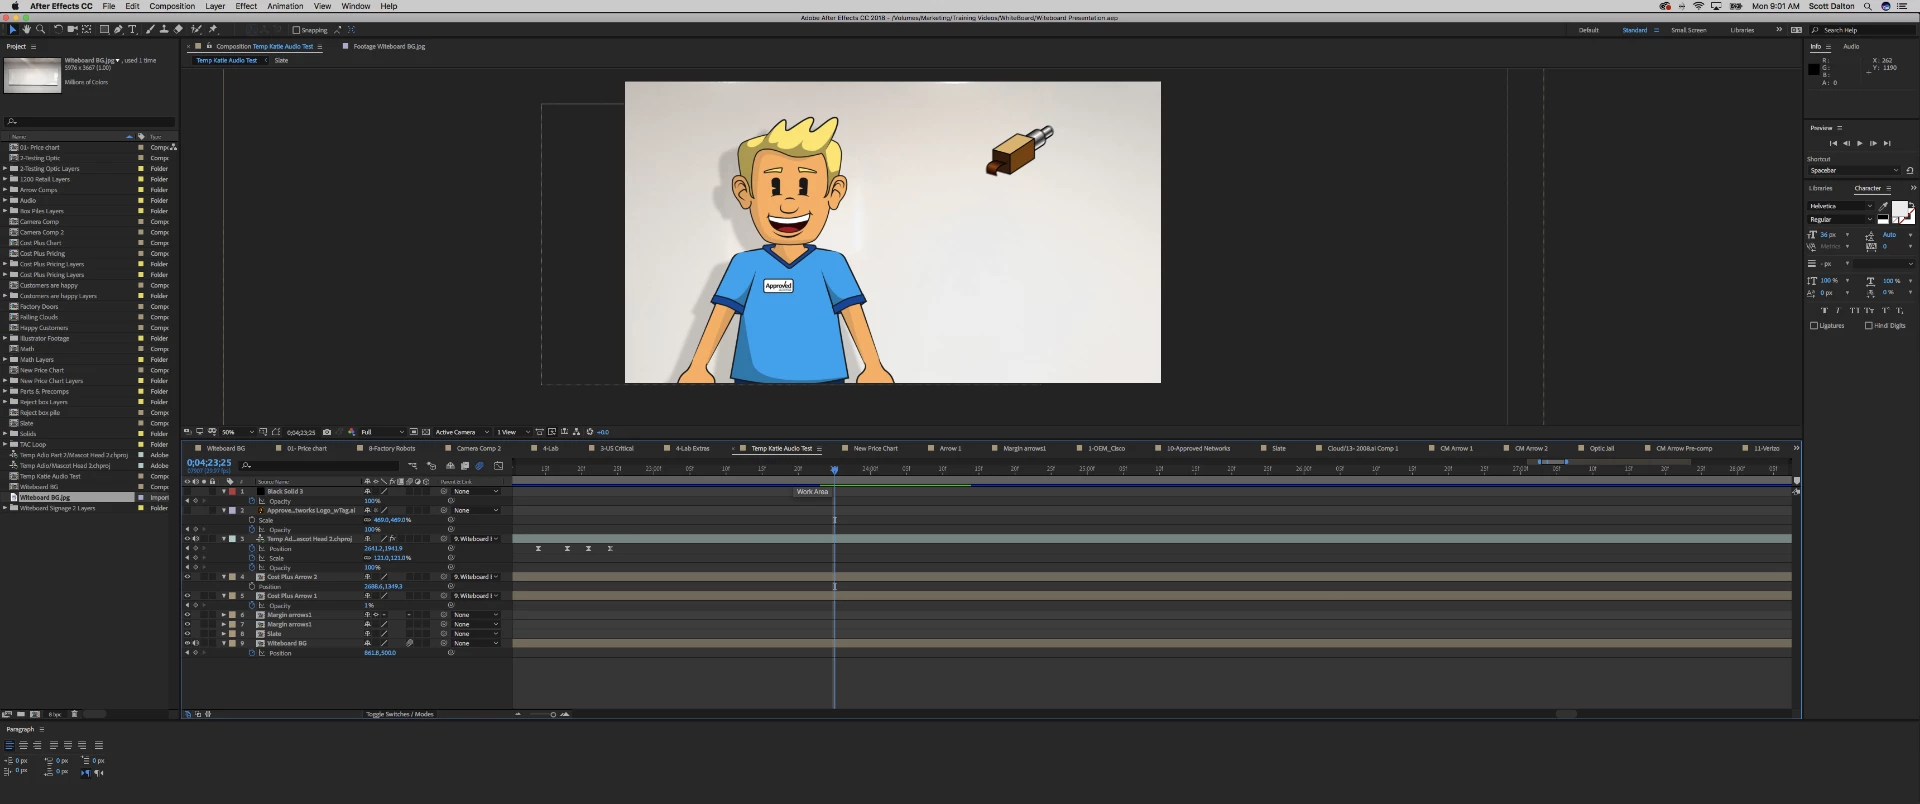Click the take snapshot camera icon
Image resolution: width=1920 pixels, height=804 pixels.
(x=327, y=432)
